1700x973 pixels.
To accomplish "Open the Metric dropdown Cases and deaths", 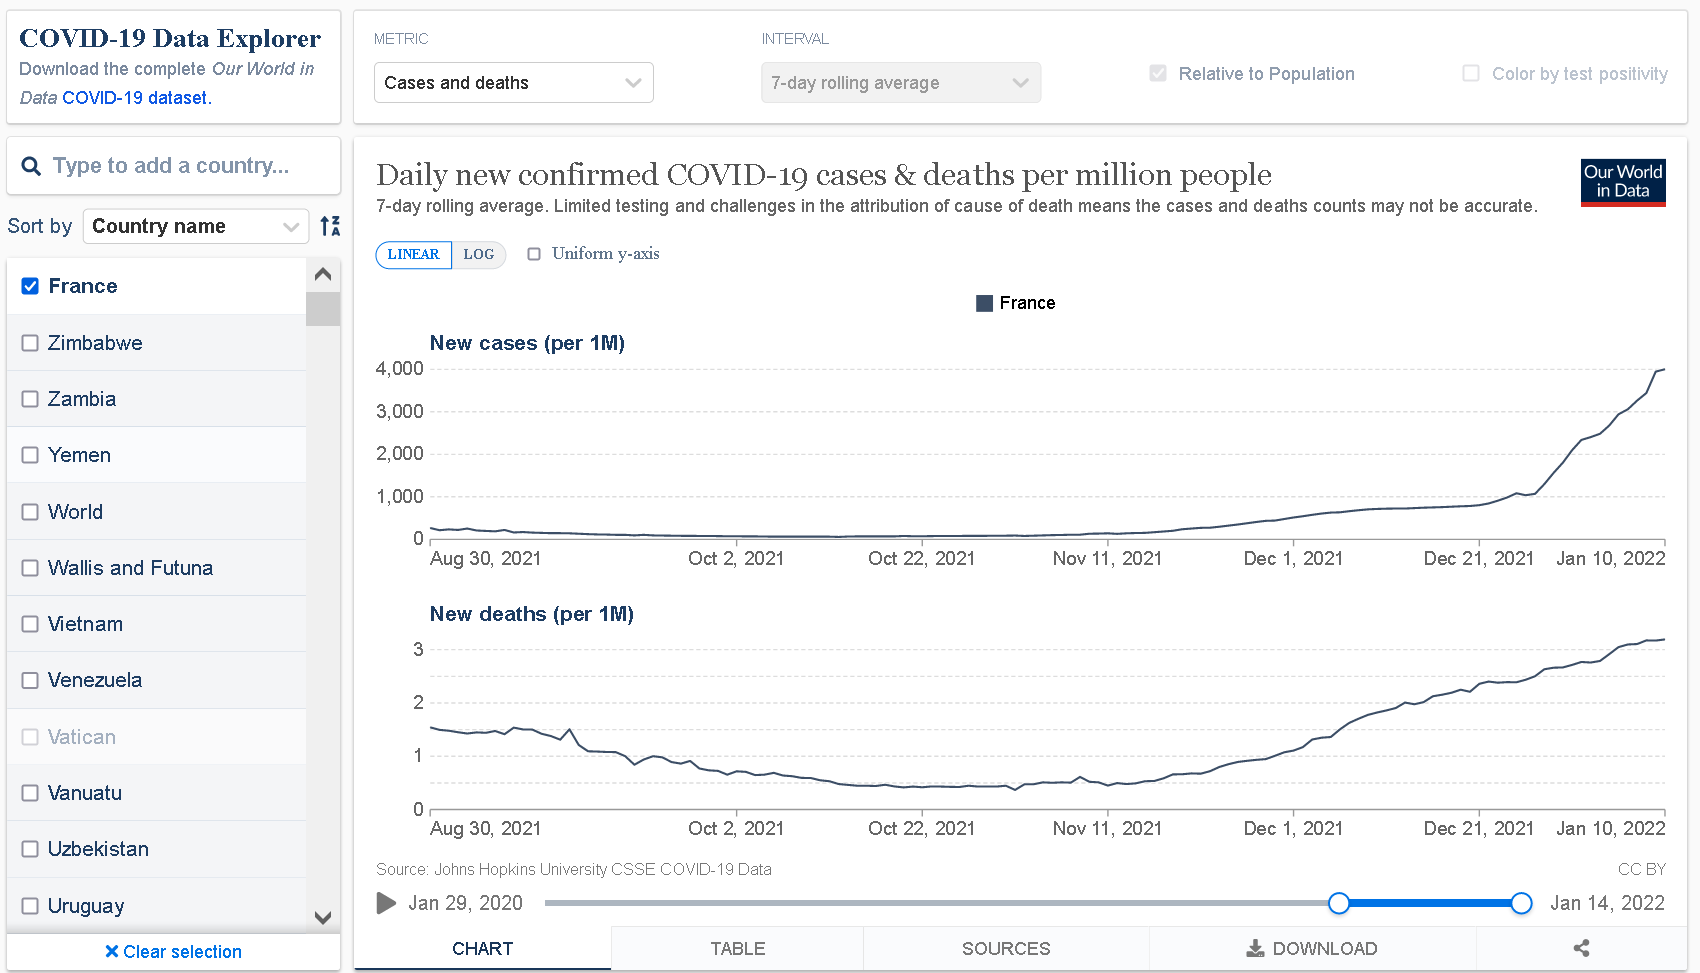I will [x=514, y=83].
